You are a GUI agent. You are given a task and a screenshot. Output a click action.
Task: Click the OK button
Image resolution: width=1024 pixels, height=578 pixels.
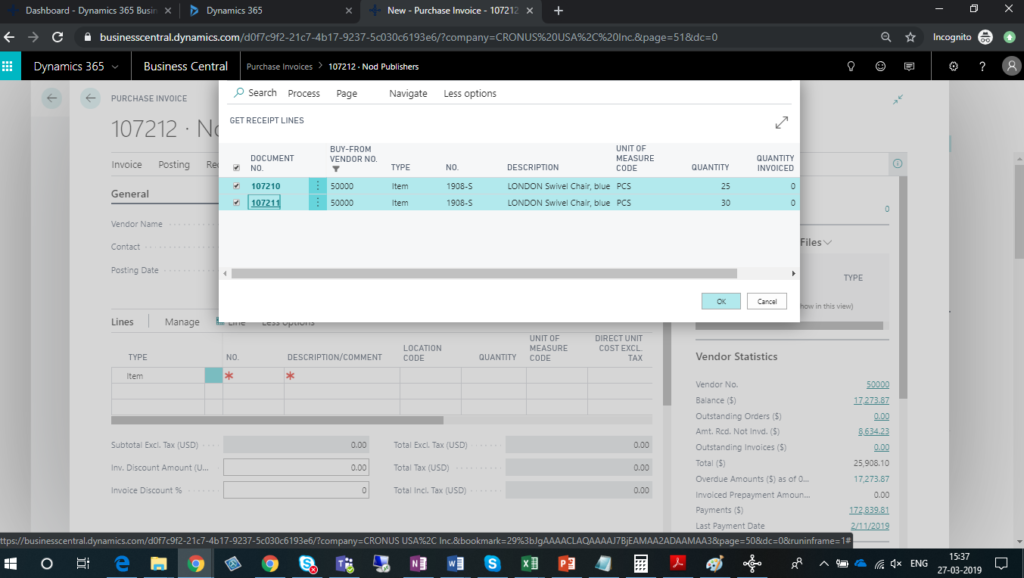pyautogui.click(x=721, y=301)
